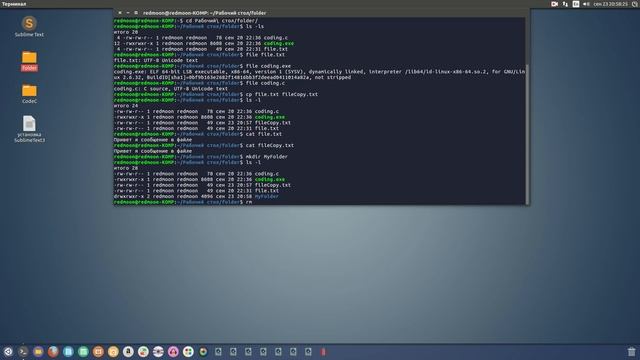Image resolution: width=640 pixels, height=360 pixels.
Task: Click the terminal vertical scrollbar
Action: (x=527, y=134)
